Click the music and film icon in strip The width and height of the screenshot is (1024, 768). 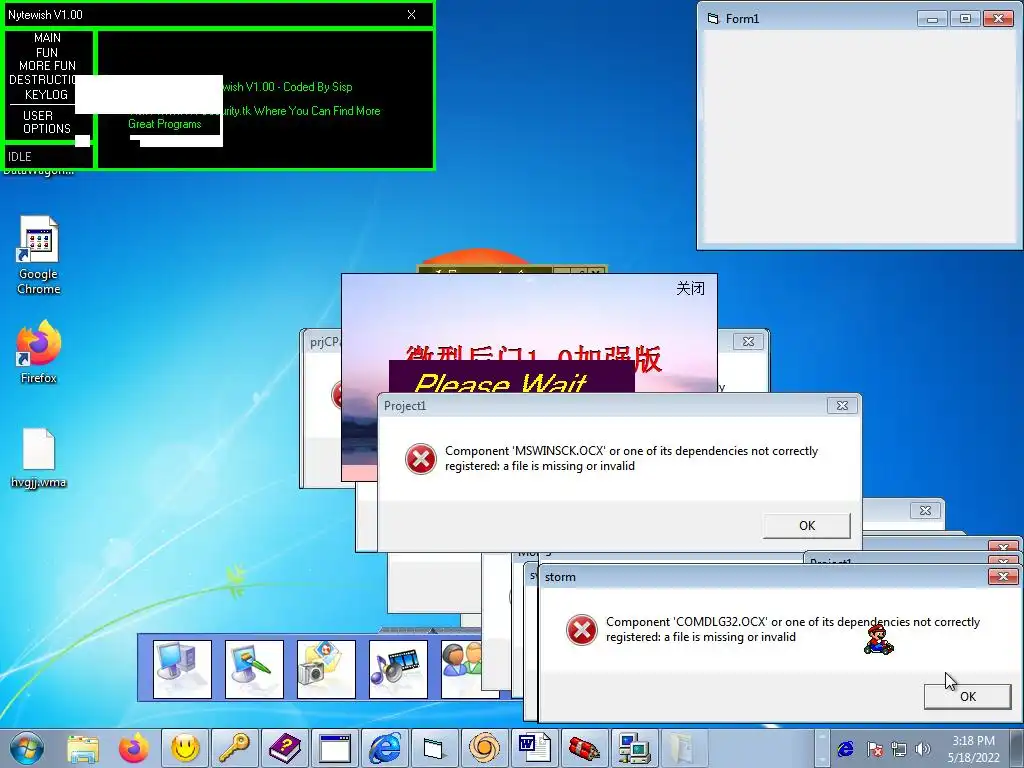tap(398, 669)
